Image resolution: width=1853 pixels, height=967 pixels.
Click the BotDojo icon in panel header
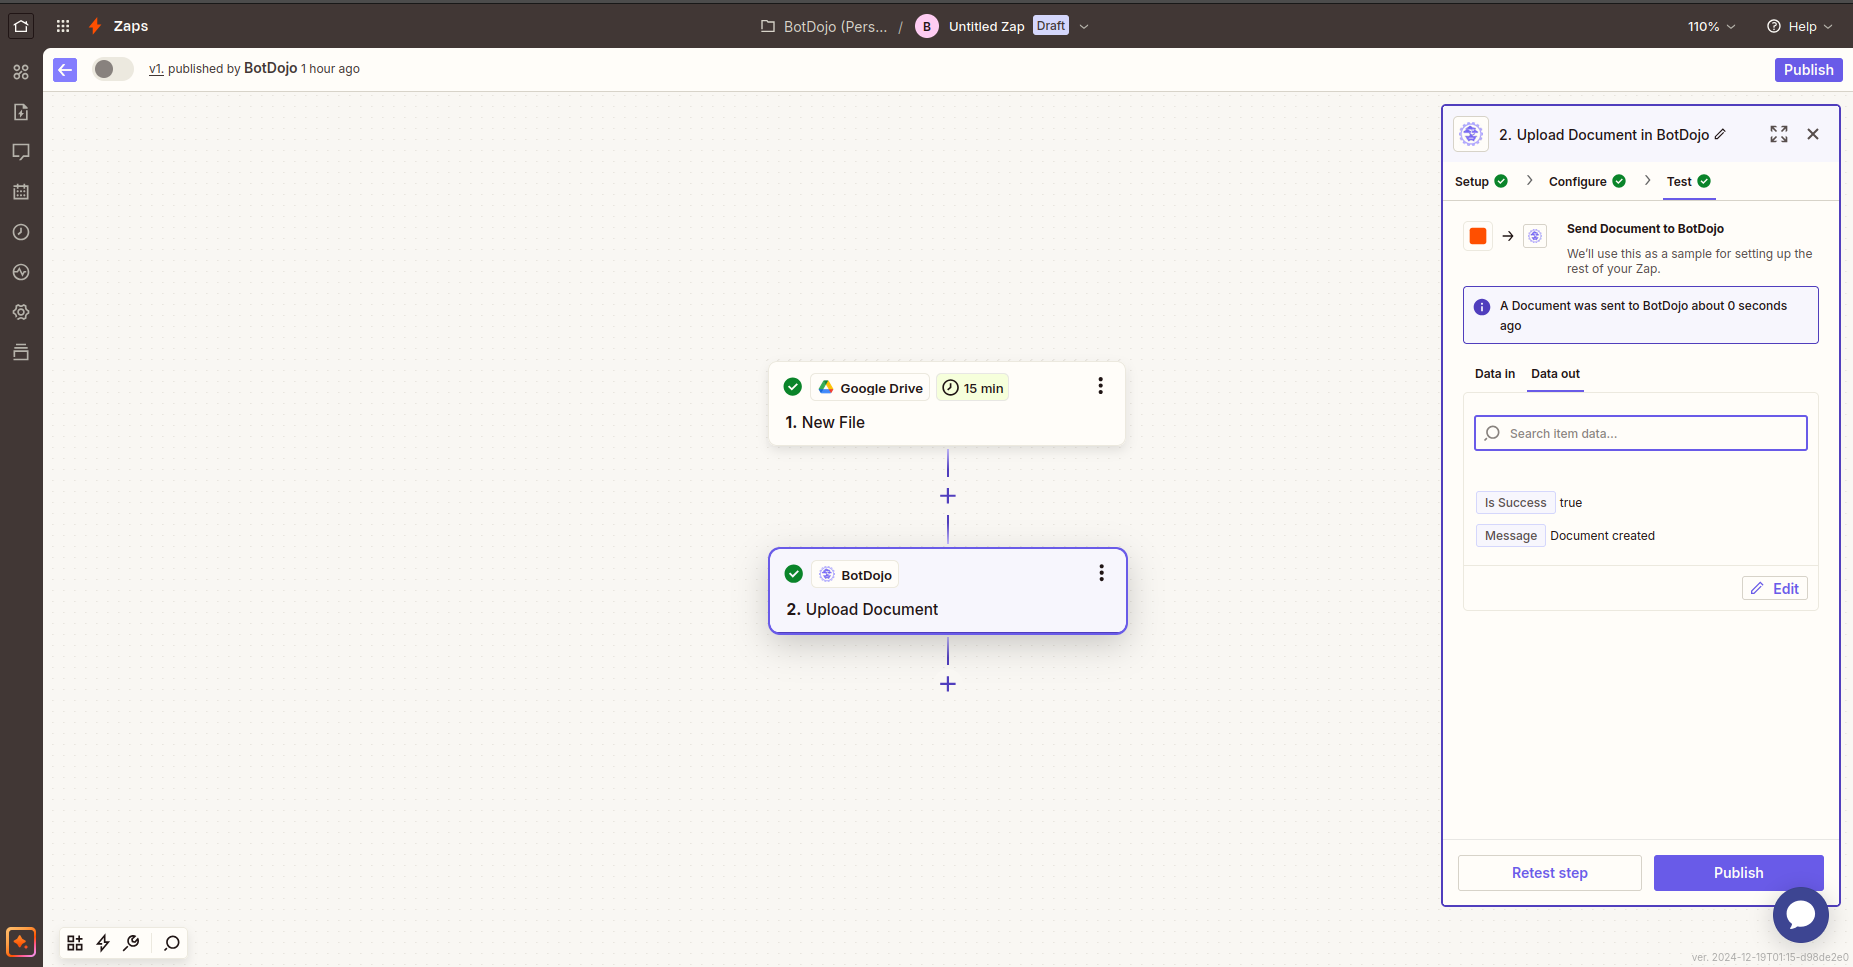(x=1471, y=134)
